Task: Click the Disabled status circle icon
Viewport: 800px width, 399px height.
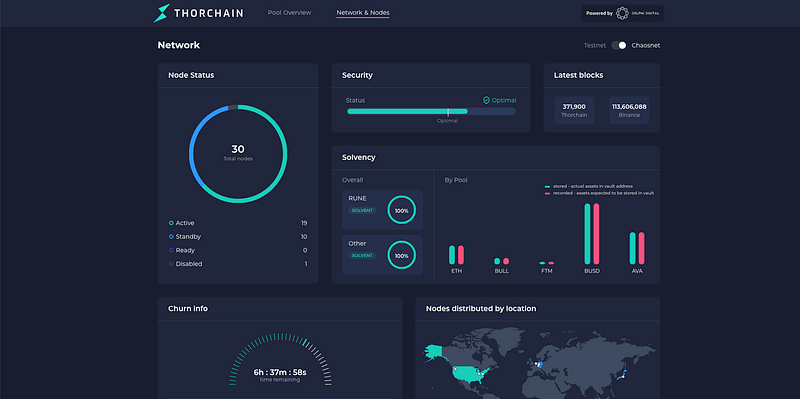Action: [x=171, y=264]
